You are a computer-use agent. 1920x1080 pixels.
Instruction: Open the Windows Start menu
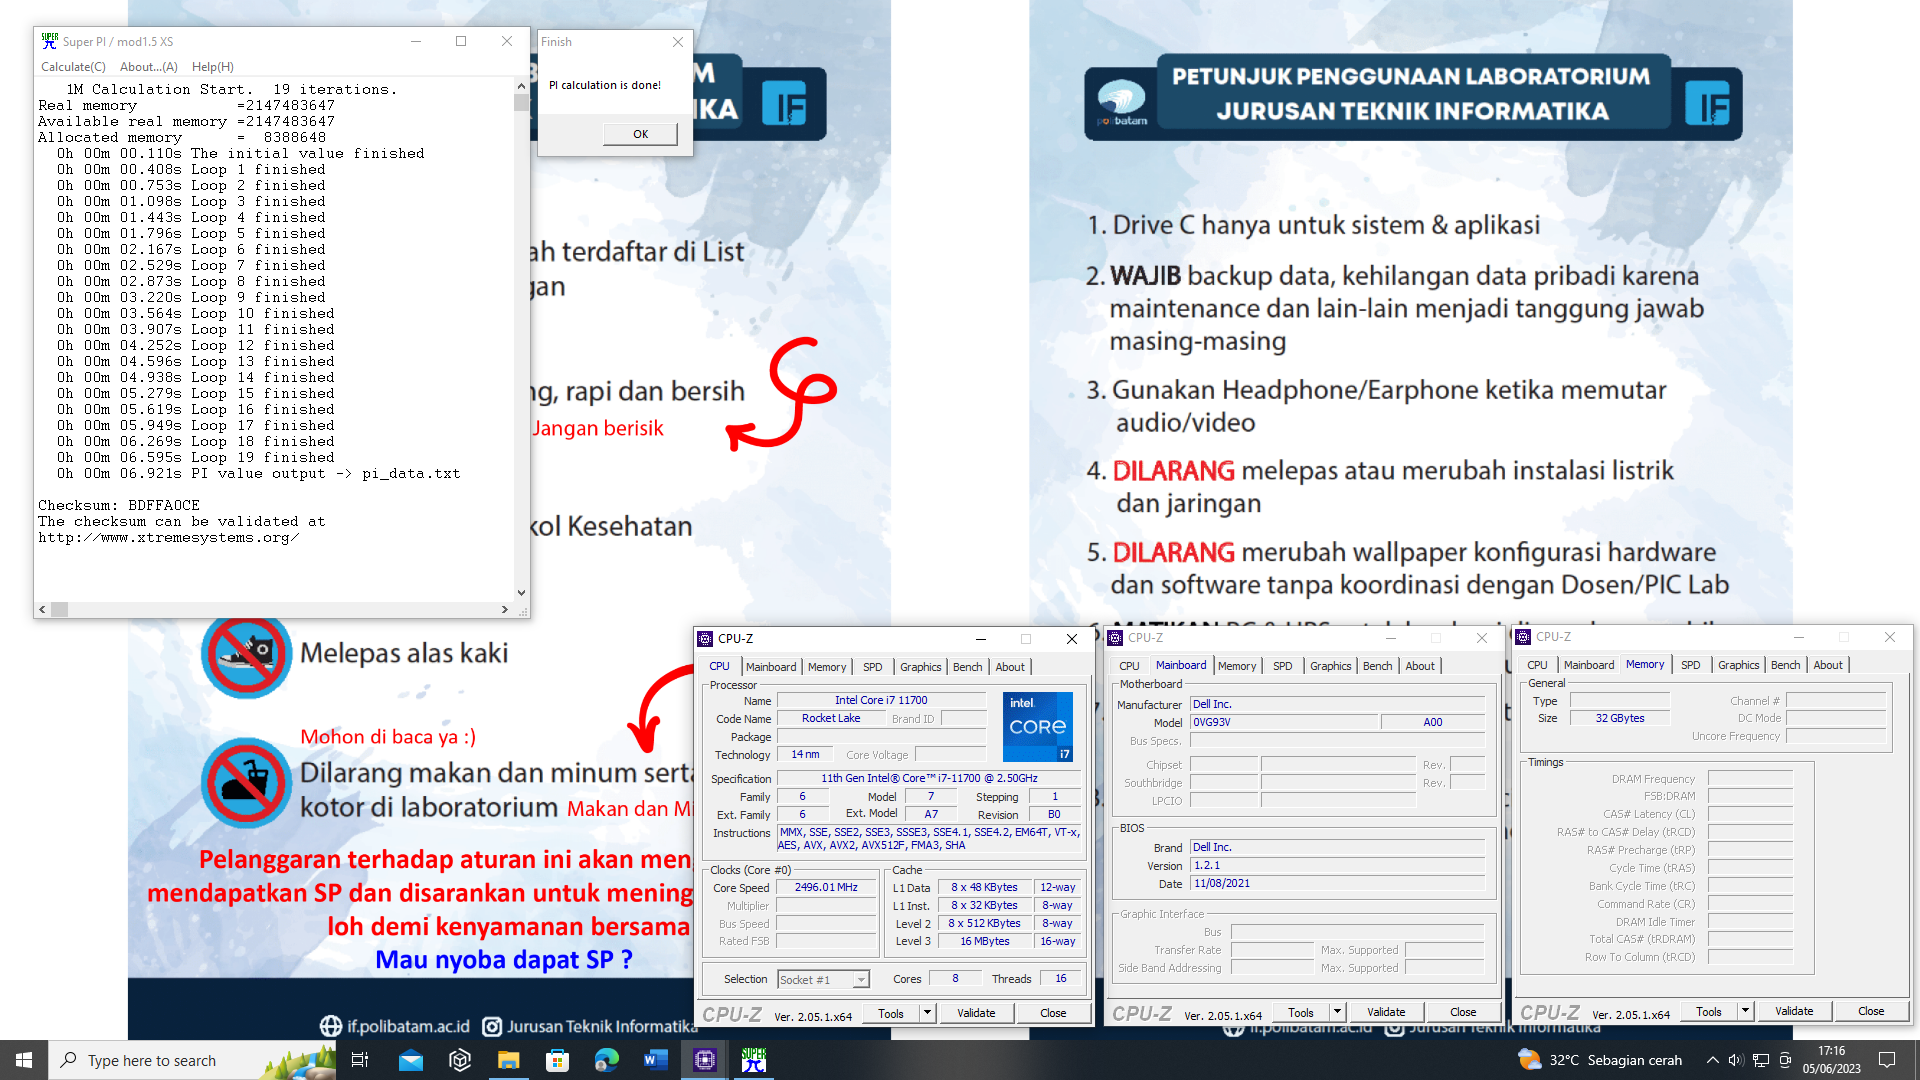(24, 1060)
